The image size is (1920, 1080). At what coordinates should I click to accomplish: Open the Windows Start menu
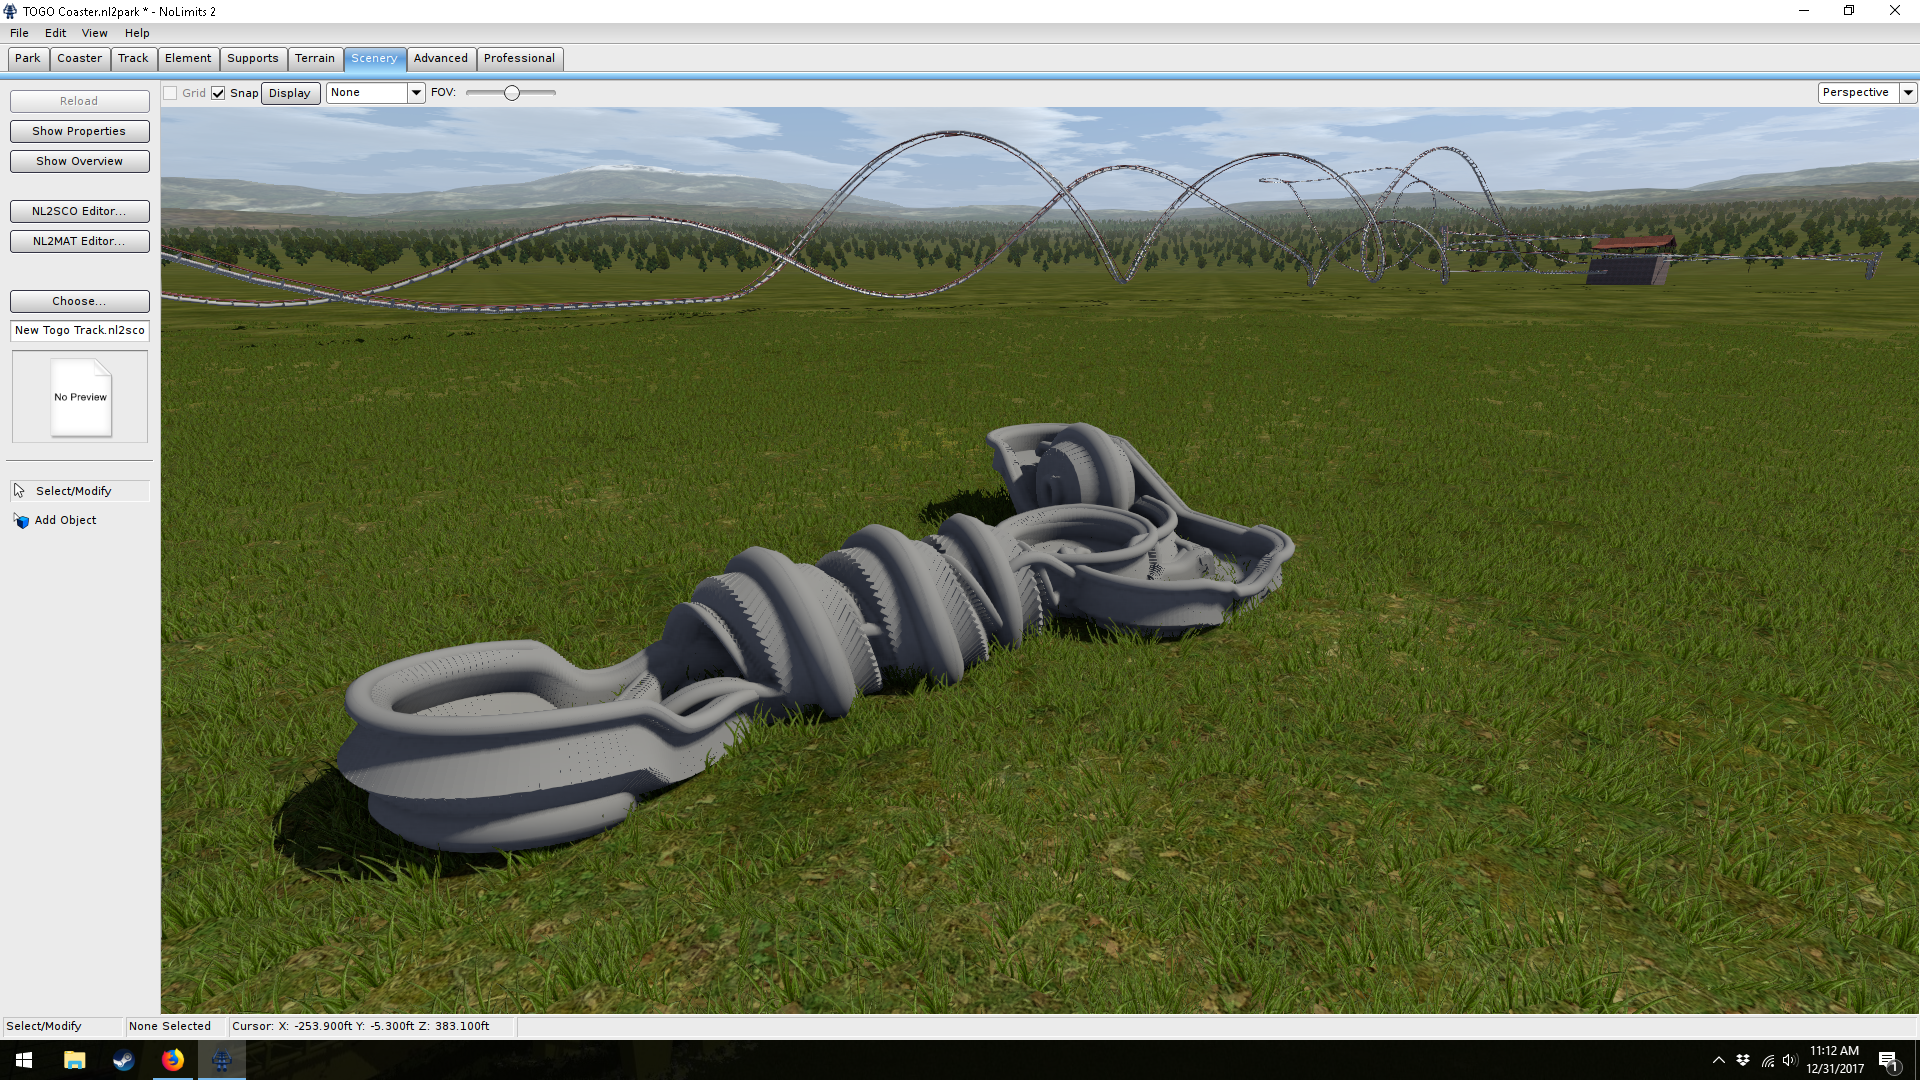pyautogui.click(x=24, y=1060)
